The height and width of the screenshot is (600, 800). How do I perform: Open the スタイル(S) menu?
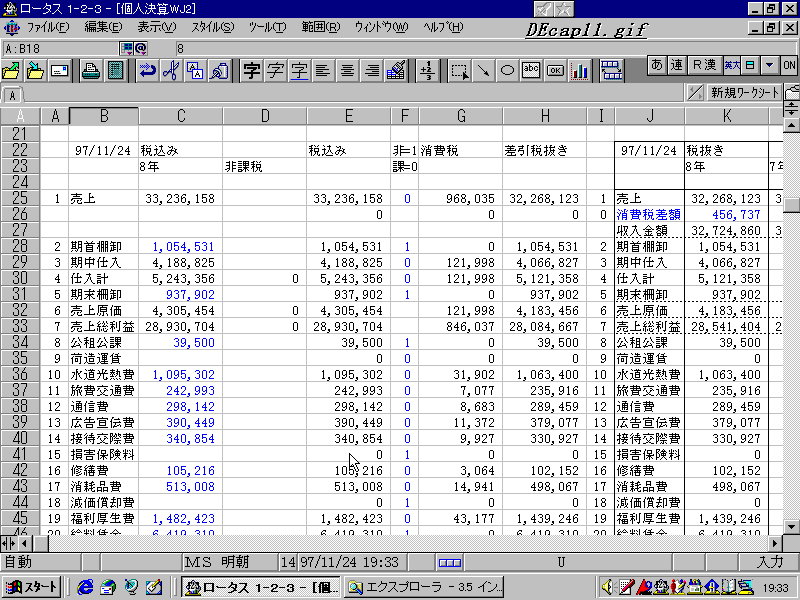(212, 27)
